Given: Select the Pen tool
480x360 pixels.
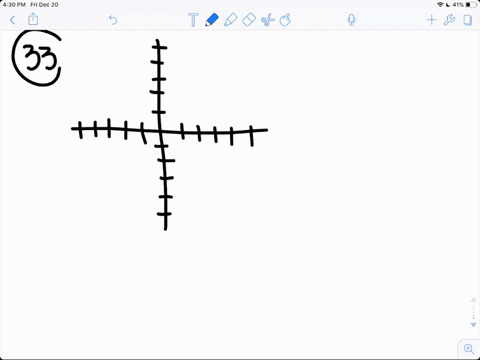Looking at the screenshot, I should click(x=212, y=20).
